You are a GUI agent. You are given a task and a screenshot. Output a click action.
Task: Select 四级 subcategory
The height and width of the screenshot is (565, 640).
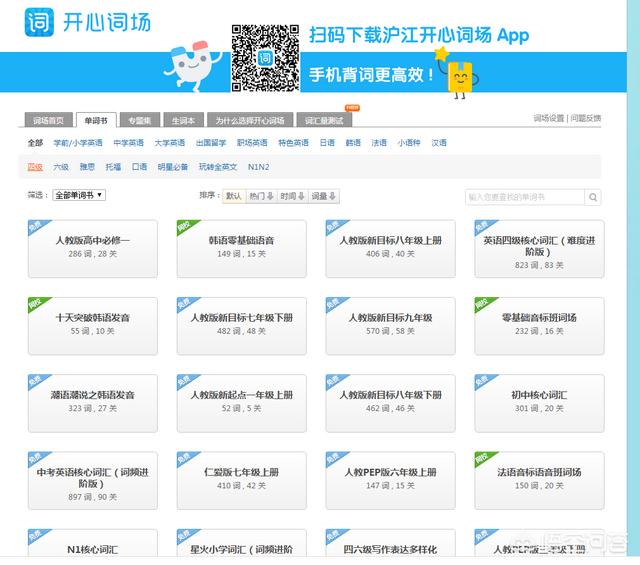pos(35,167)
